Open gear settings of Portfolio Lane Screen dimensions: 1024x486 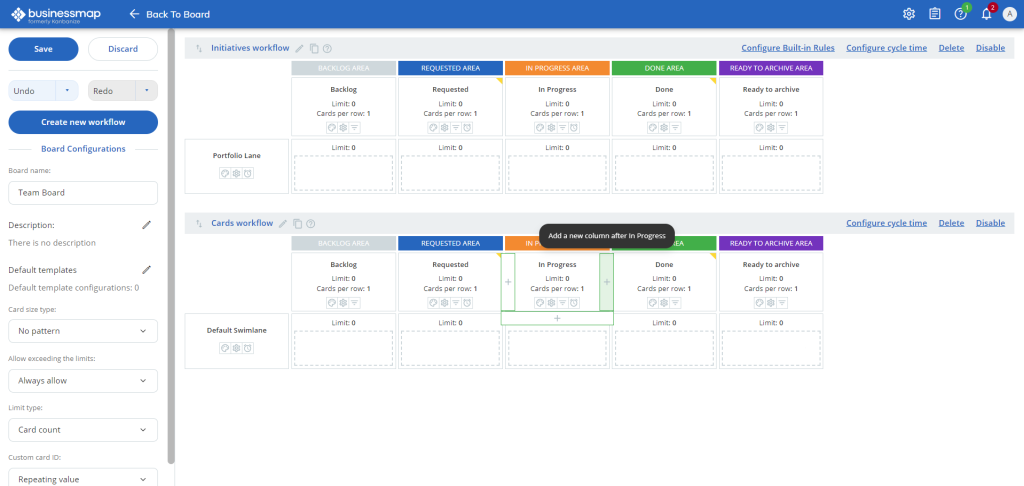coord(236,174)
